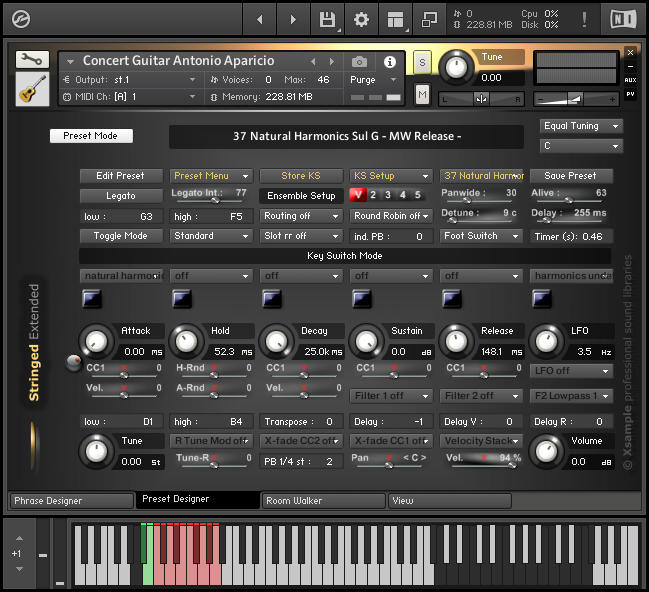Screen dimensions: 649x592
Task: Click the NI logo icon
Action: click(x=623, y=19)
